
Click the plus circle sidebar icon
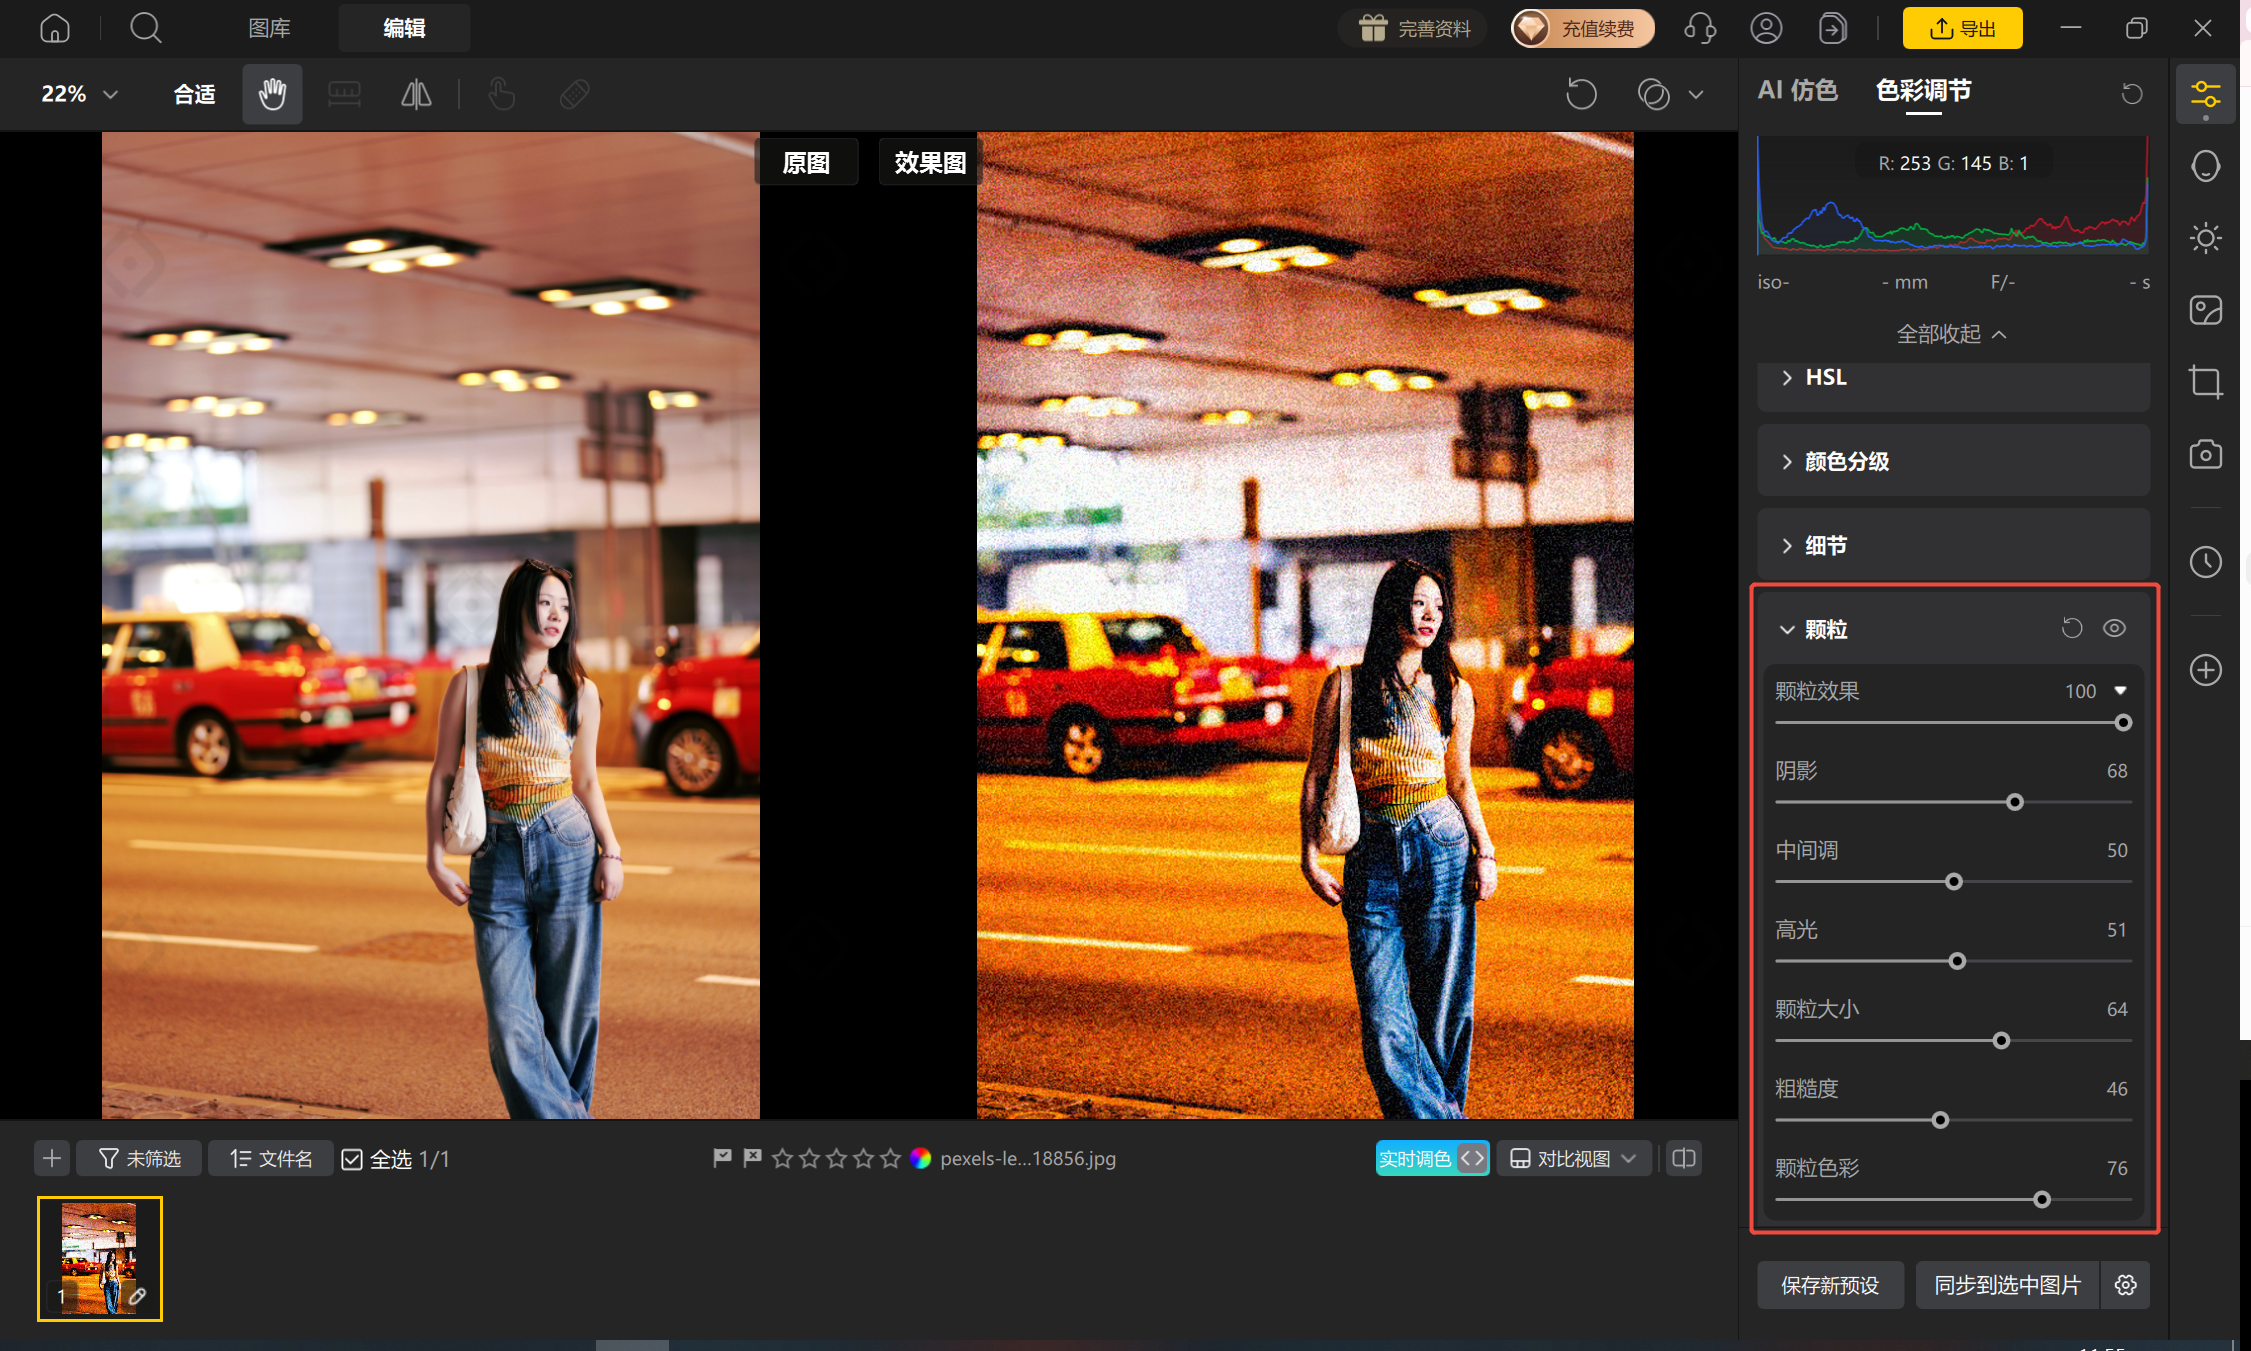pos(2205,670)
